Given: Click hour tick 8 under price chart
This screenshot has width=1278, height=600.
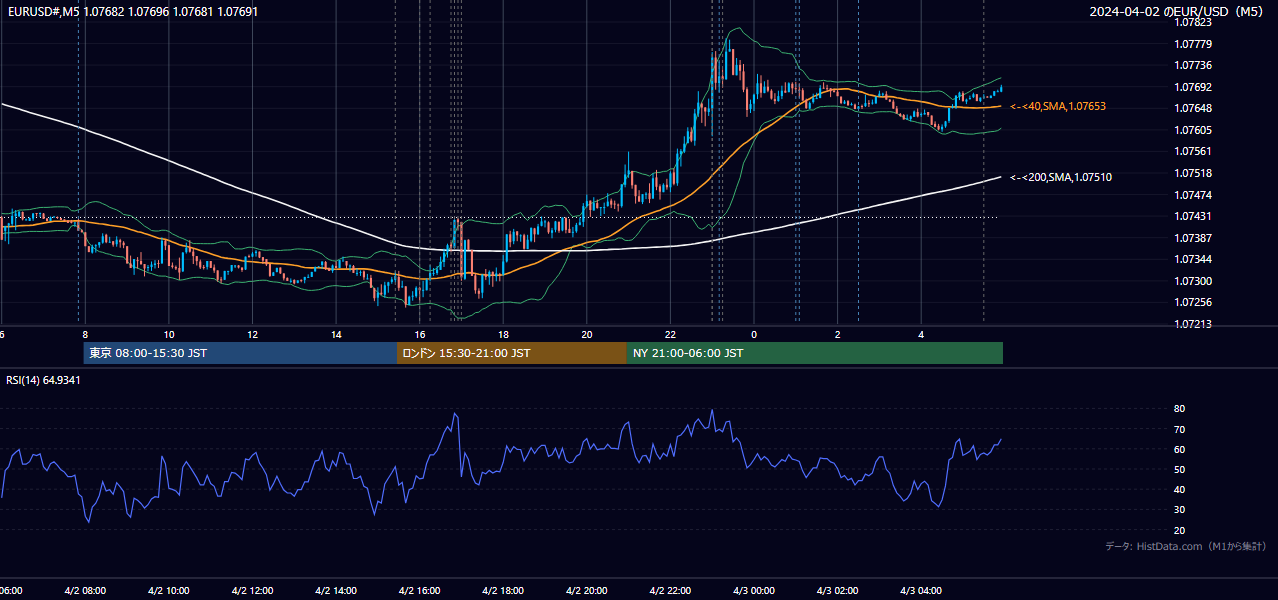Looking at the screenshot, I should [85, 334].
